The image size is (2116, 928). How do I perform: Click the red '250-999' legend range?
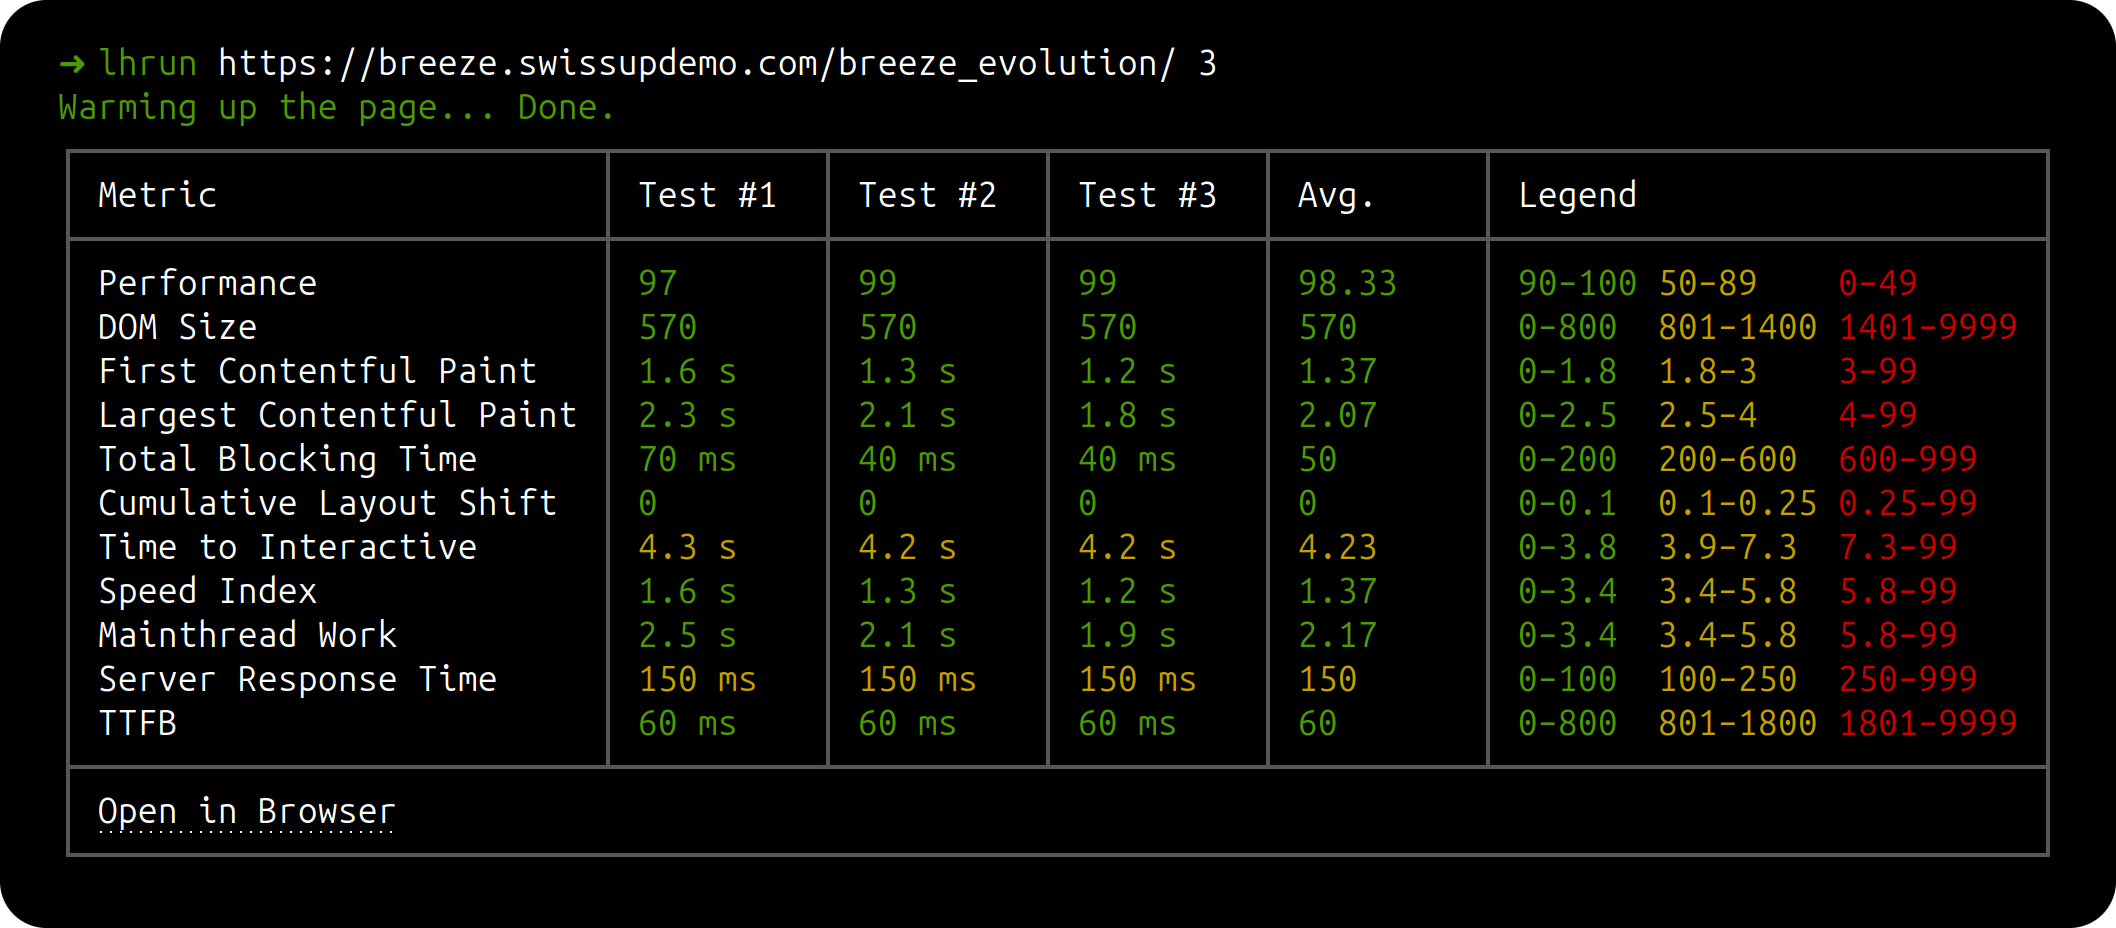pyautogui.click(x=1908, y=679)
